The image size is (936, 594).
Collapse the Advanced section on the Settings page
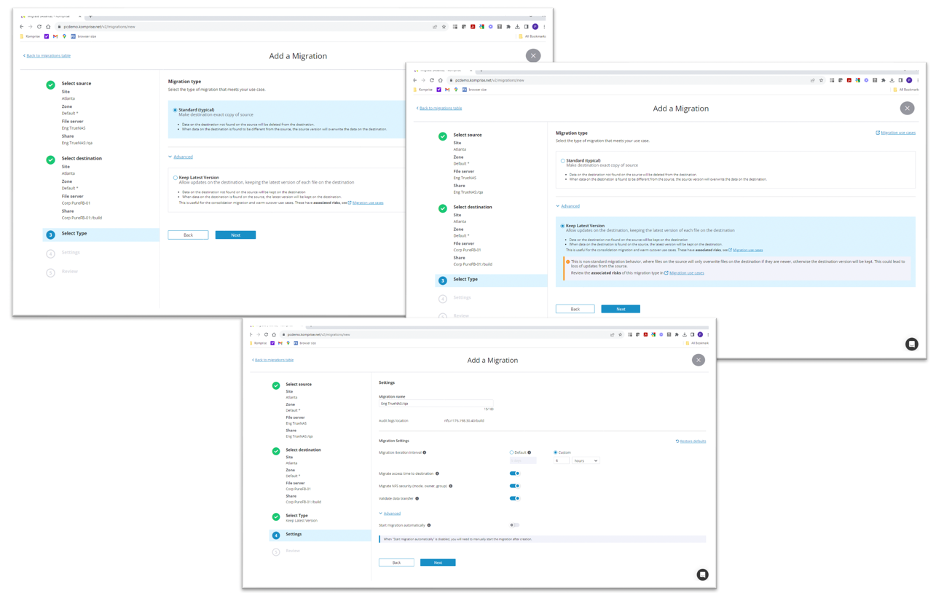391,512
